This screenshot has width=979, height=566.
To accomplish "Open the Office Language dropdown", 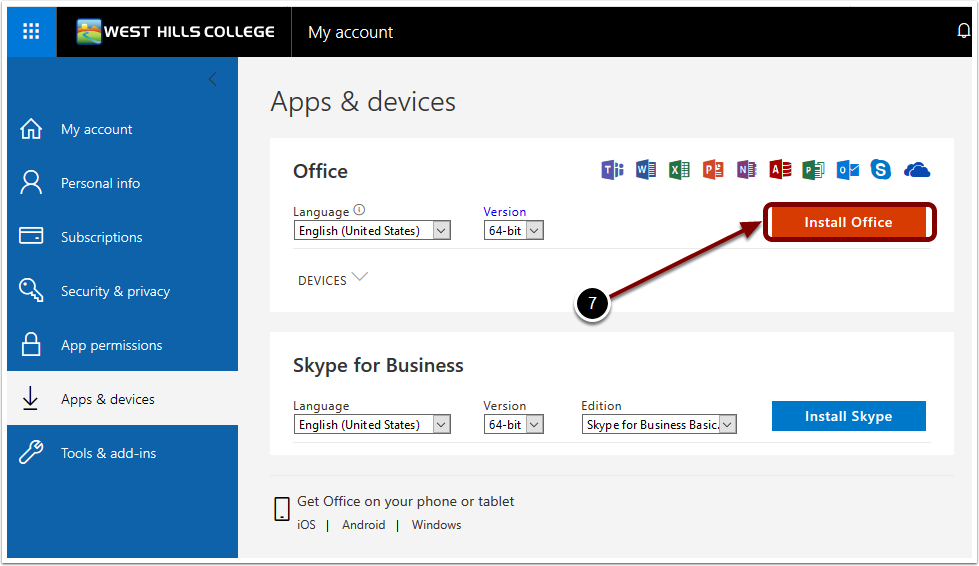I will [x=372, y=230].
